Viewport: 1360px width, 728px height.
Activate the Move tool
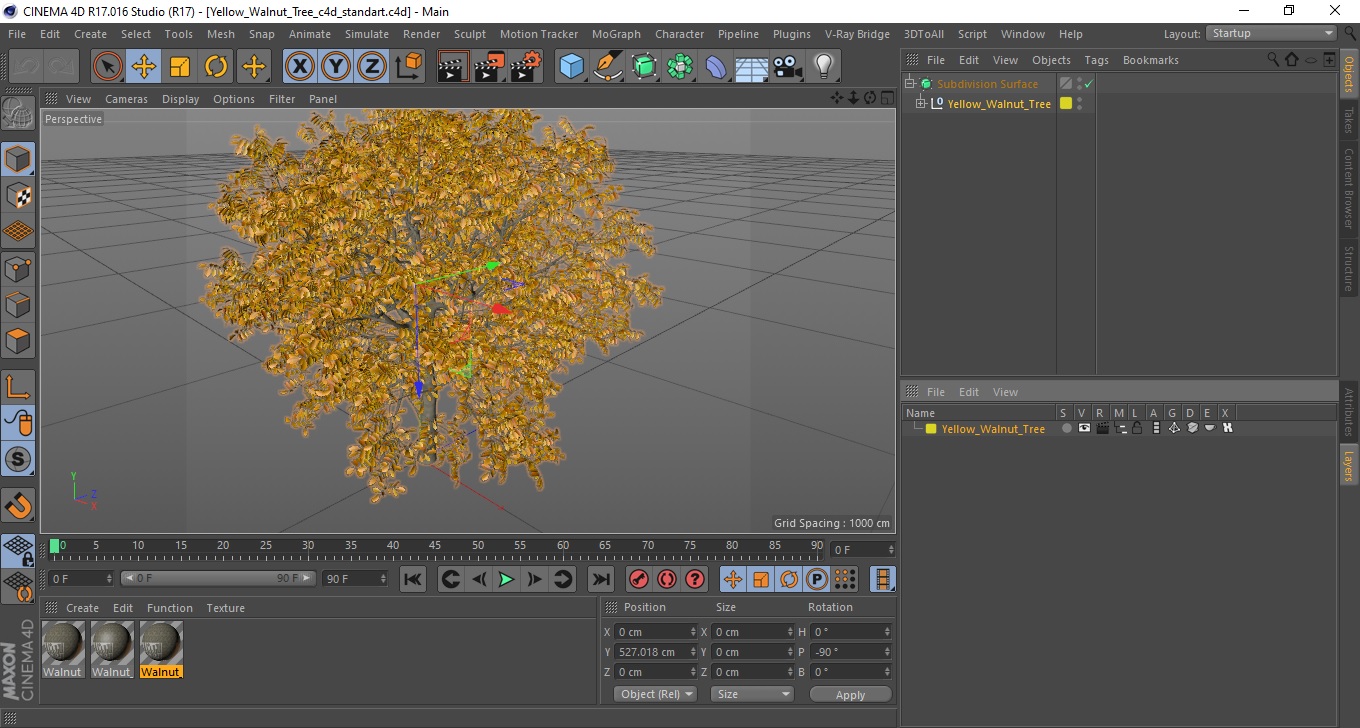(144, 67)
